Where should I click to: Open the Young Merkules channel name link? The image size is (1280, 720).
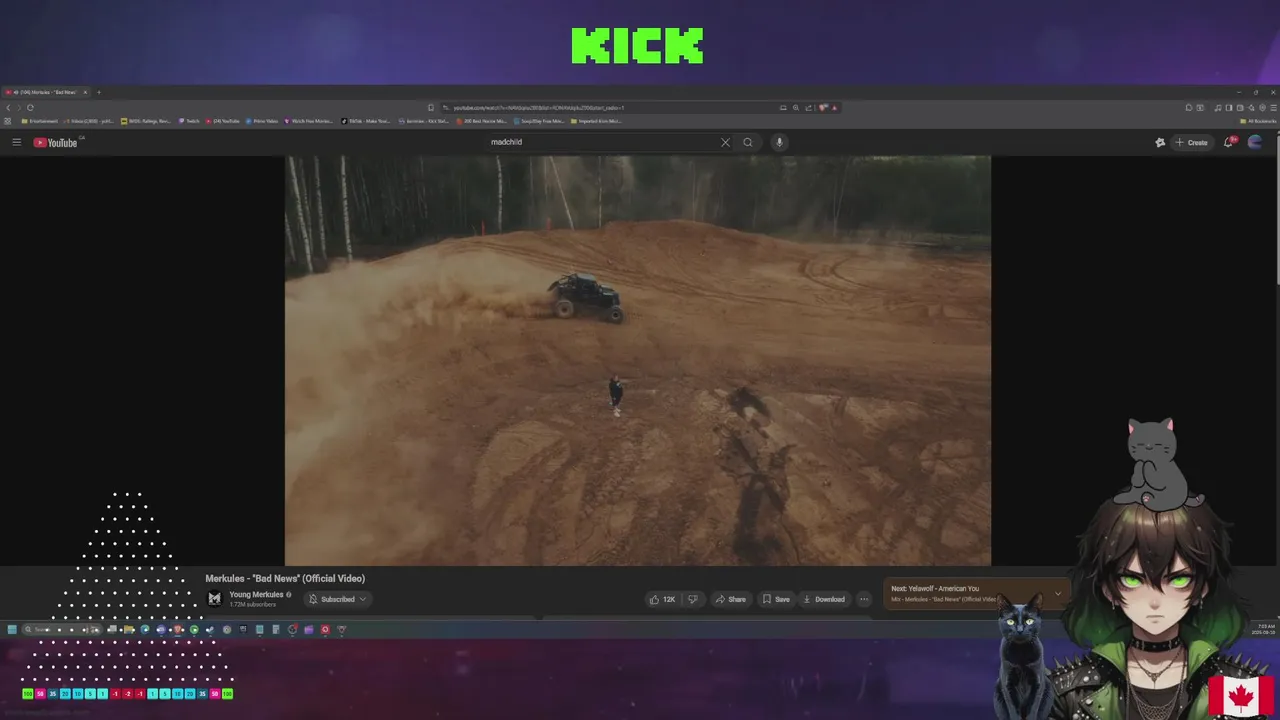[256, 594]
